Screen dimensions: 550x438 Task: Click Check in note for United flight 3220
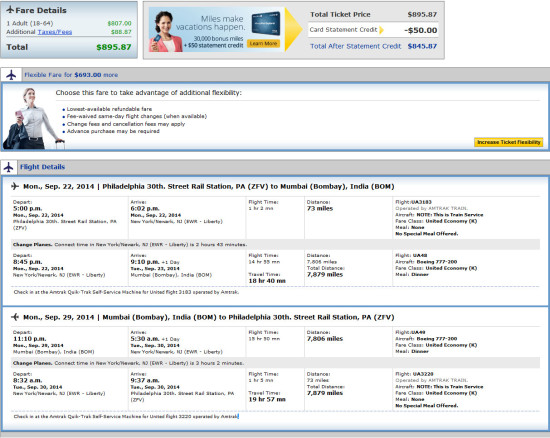126,416
